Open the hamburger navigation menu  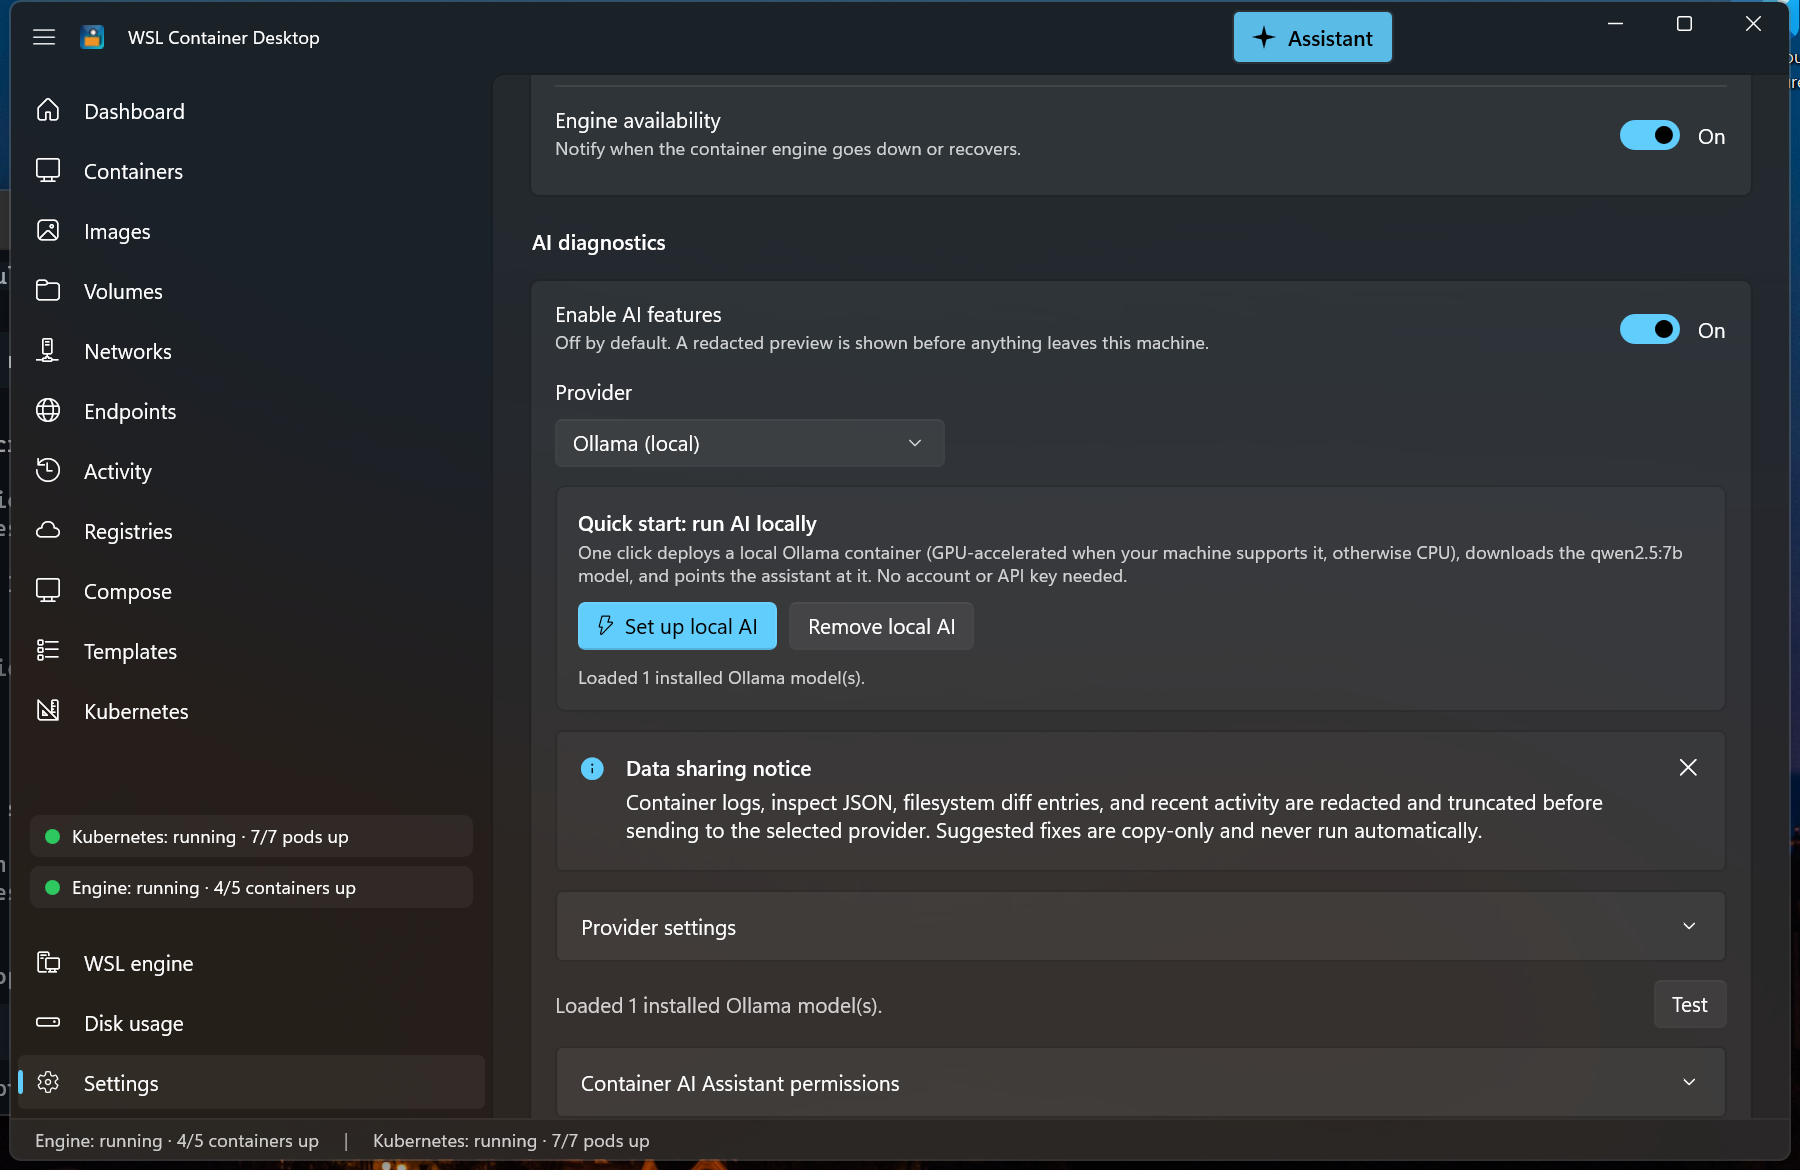tap(44, 37)
